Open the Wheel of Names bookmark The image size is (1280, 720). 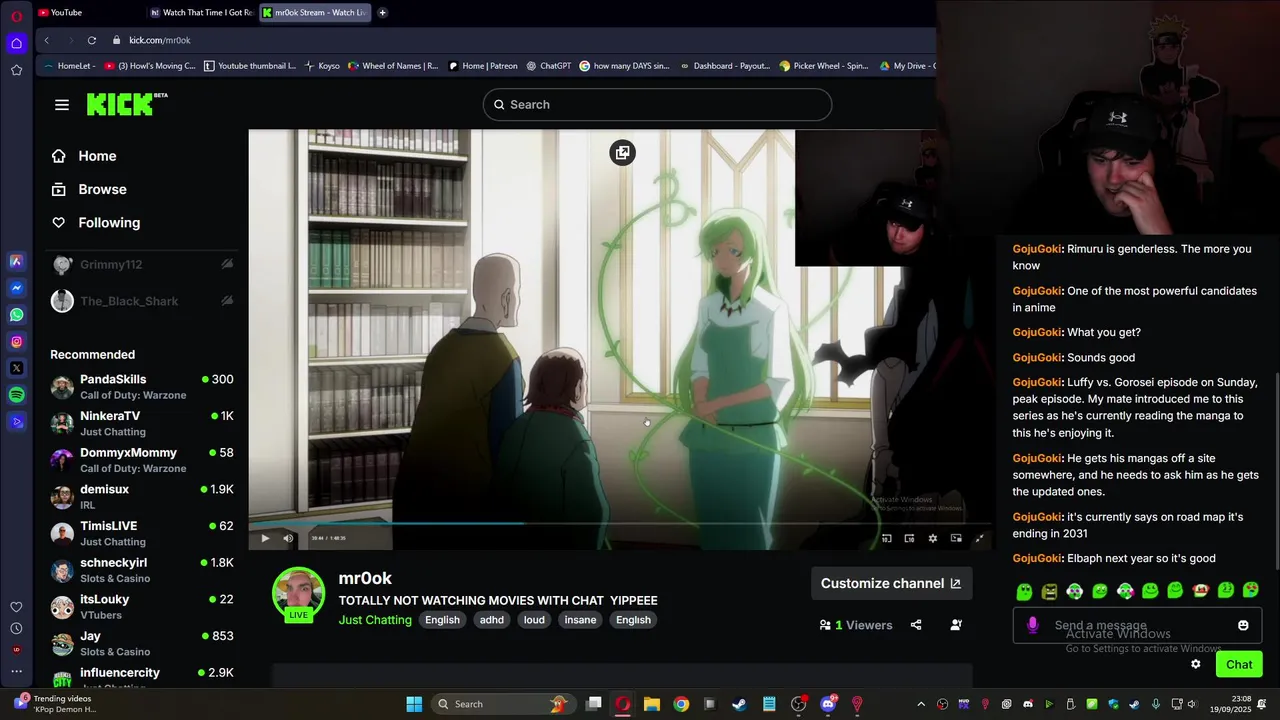click(x=393, y=66)
